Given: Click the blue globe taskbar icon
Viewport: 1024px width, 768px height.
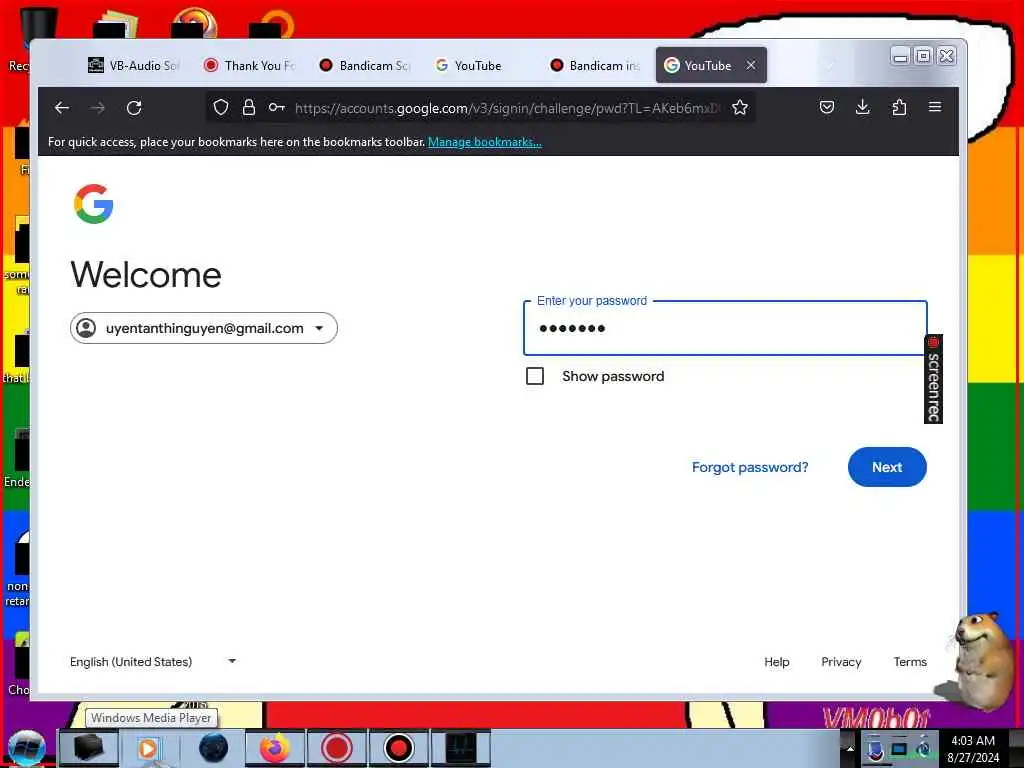Looking at the screenshot, I should (x=213, y=748).
